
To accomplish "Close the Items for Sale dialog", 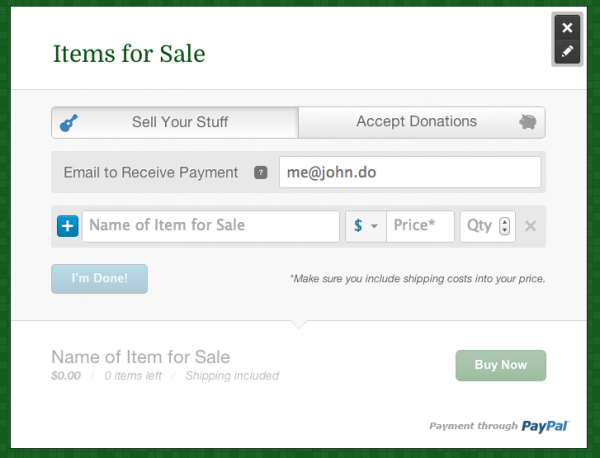I will (567, 28).
